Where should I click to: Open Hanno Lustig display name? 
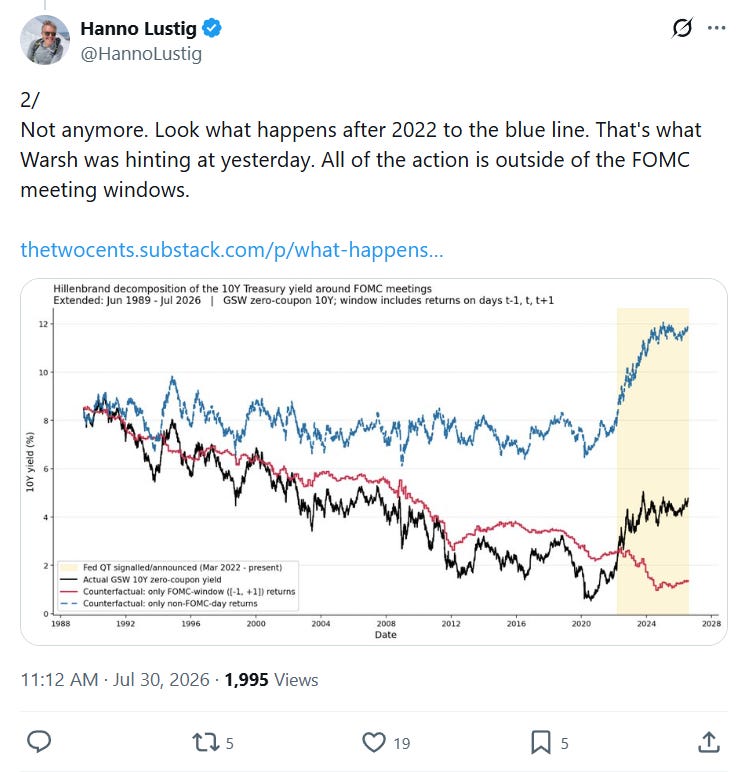[138, 29]
